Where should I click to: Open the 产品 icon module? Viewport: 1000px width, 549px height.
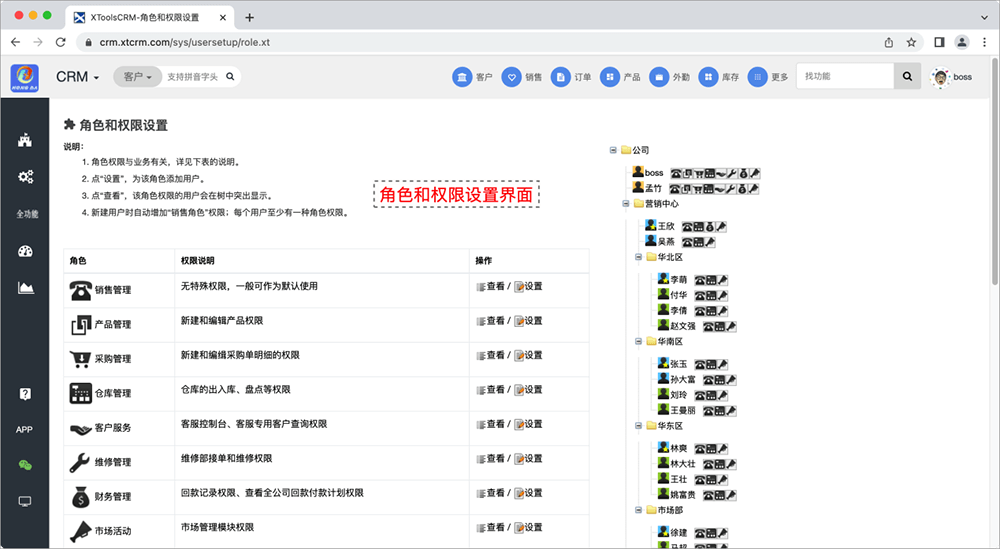coord(610,77)
